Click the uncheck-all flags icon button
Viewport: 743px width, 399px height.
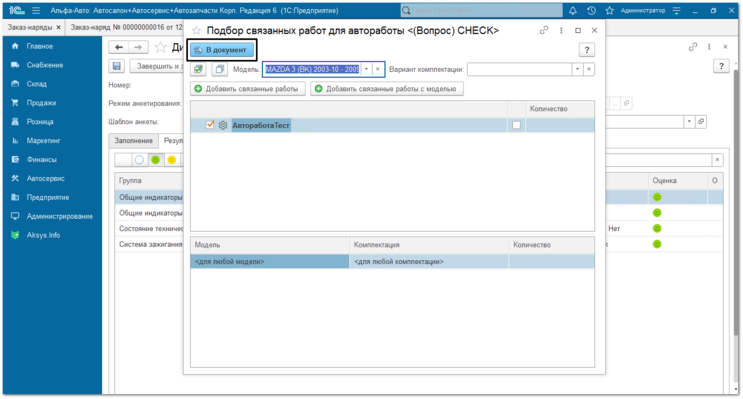pyautogui.click(x=219, y=69)
